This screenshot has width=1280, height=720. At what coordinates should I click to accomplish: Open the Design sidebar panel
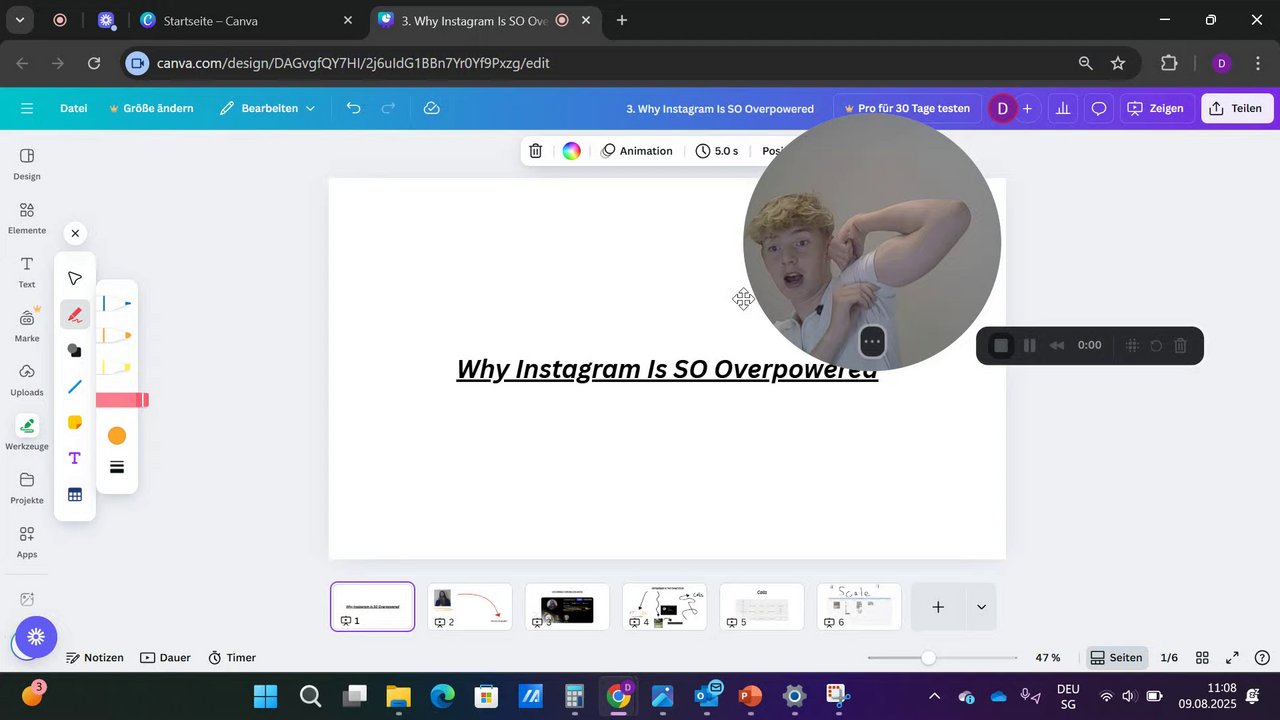[27, 163]
